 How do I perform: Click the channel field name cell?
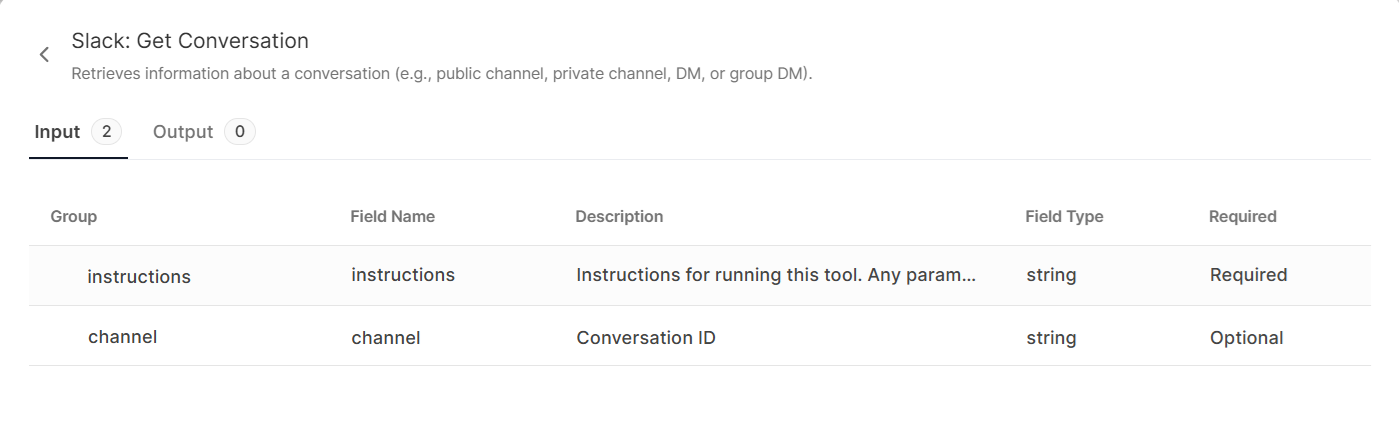[385, 338]
